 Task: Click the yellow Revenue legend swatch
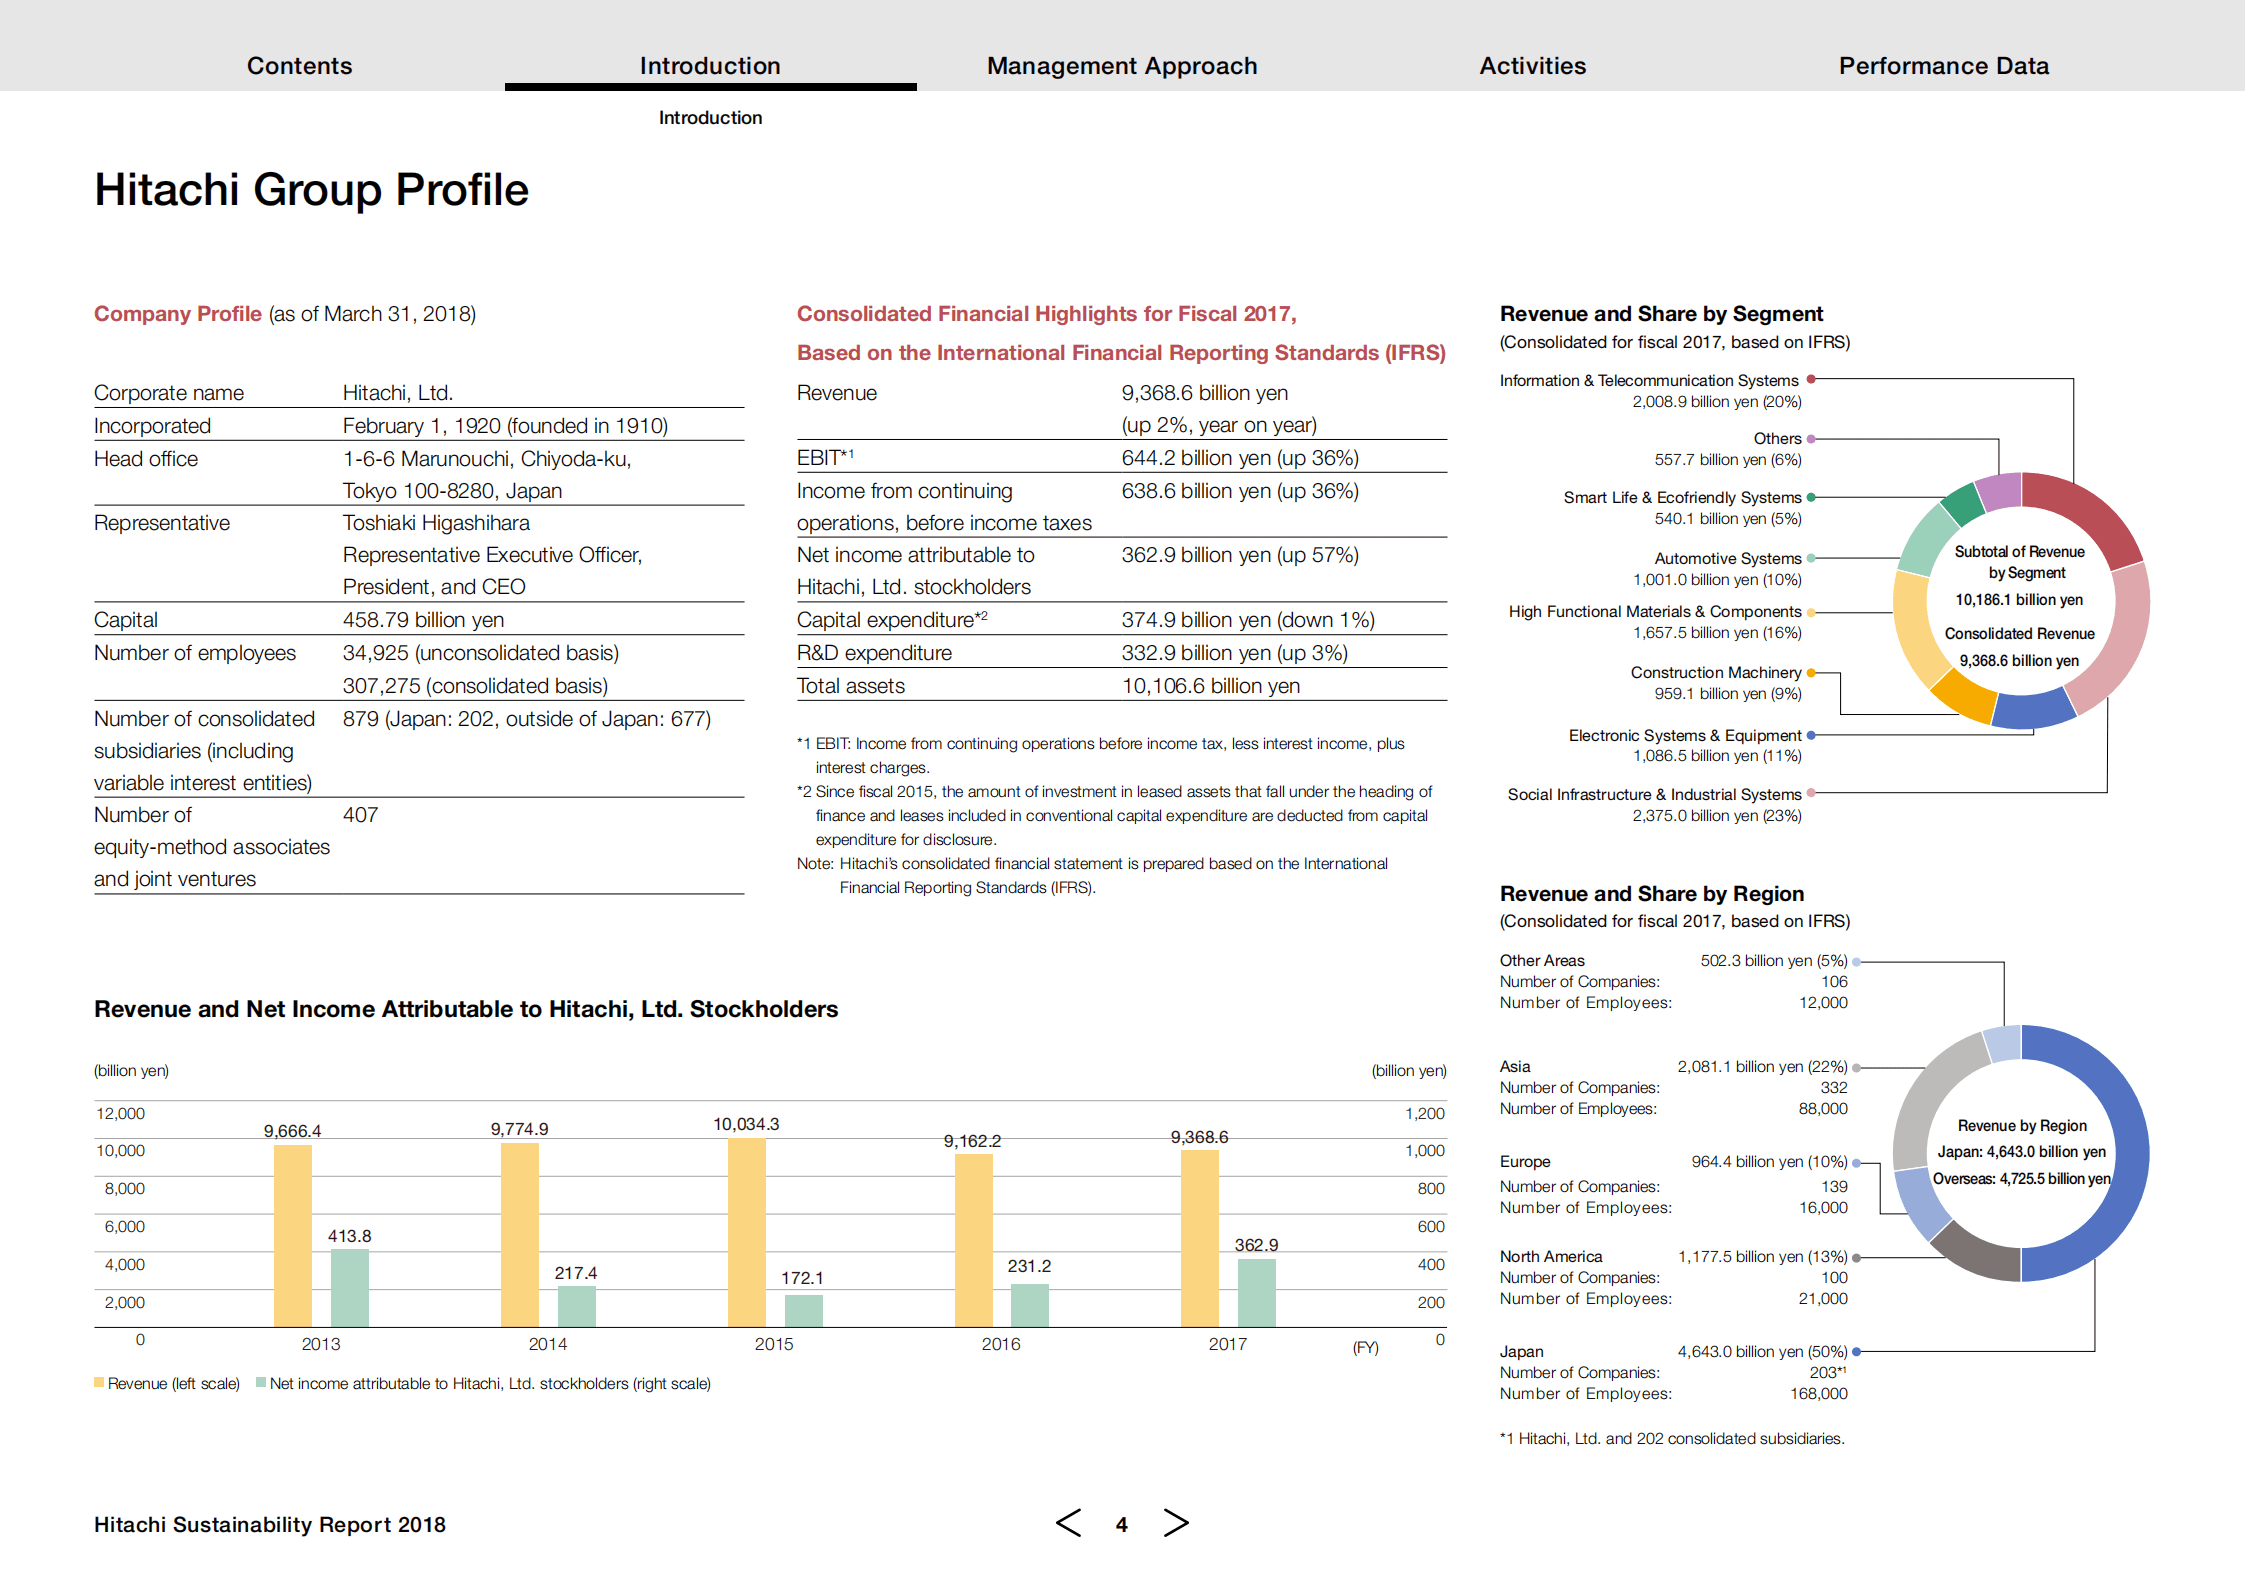click(99, 1382)
